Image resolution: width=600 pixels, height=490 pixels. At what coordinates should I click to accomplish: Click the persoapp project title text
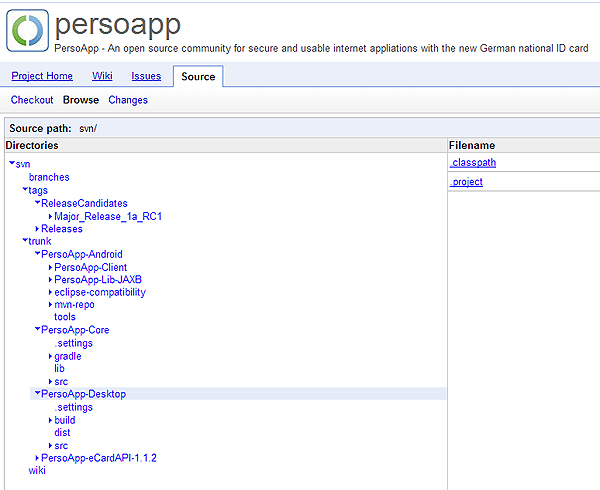(117, 25)
